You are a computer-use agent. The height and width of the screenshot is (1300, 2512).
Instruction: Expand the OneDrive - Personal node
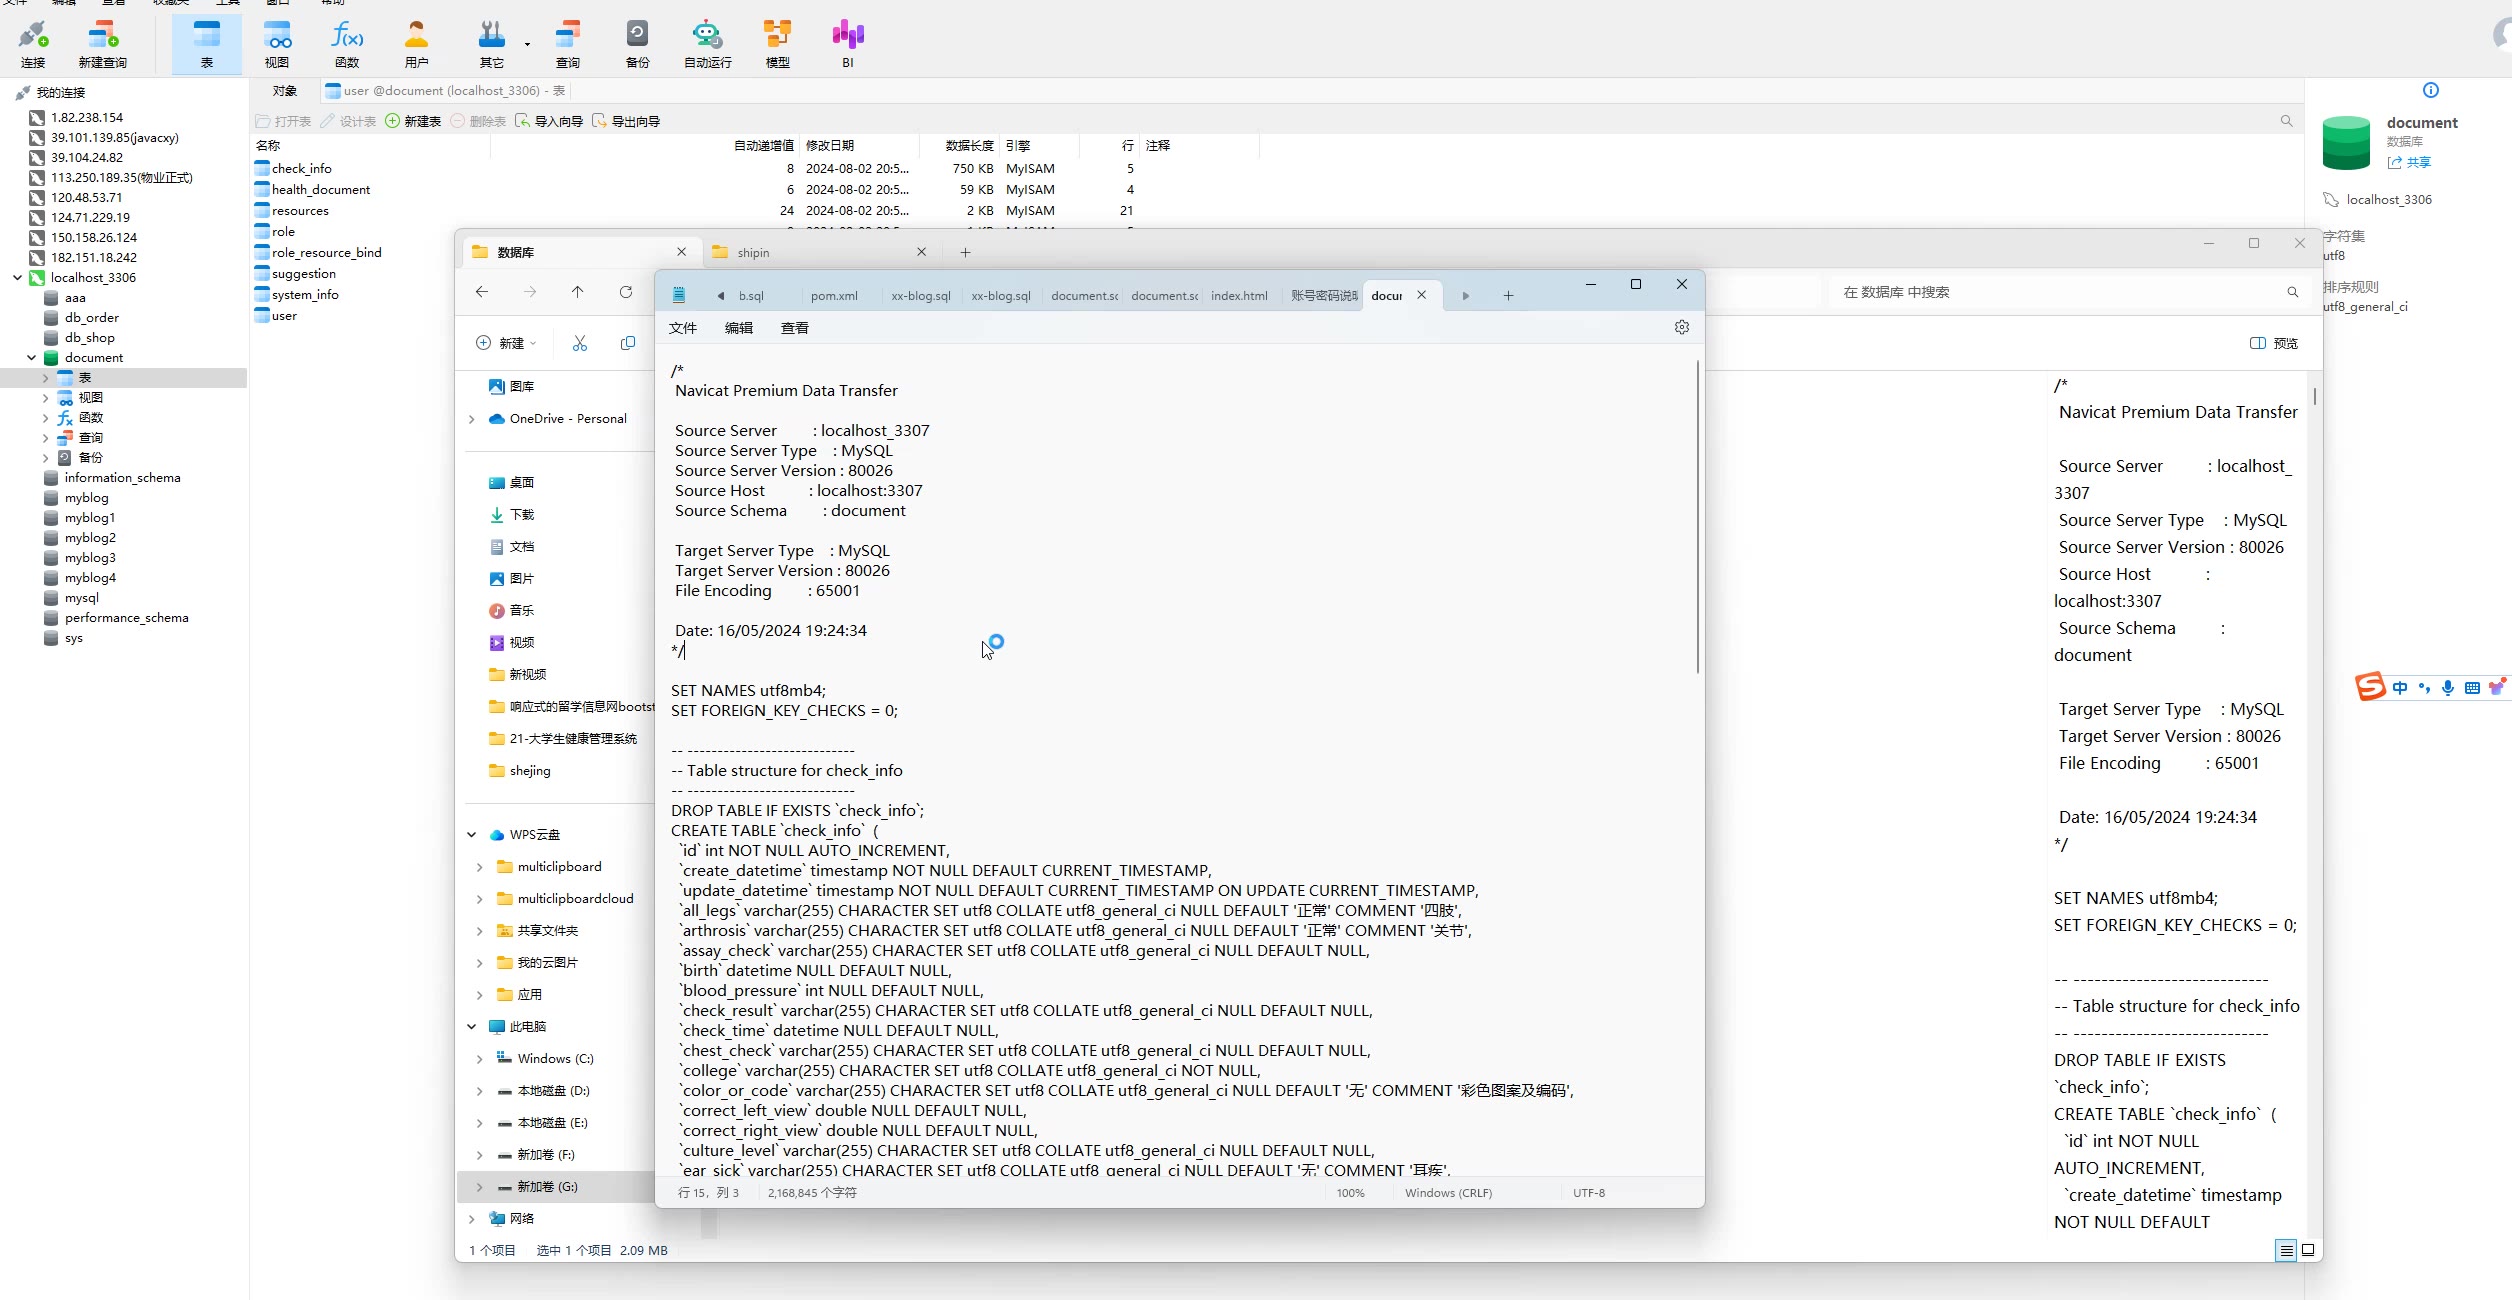tap(472, 419)
